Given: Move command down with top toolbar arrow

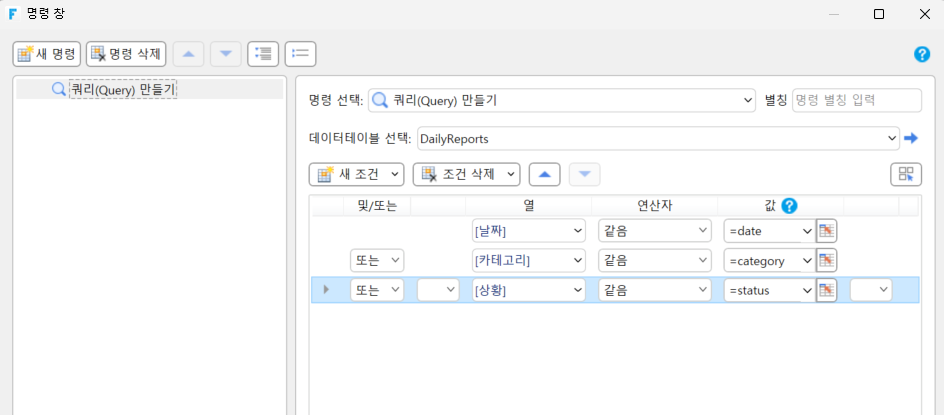Looking at the screenshot, I should [226, 54].
